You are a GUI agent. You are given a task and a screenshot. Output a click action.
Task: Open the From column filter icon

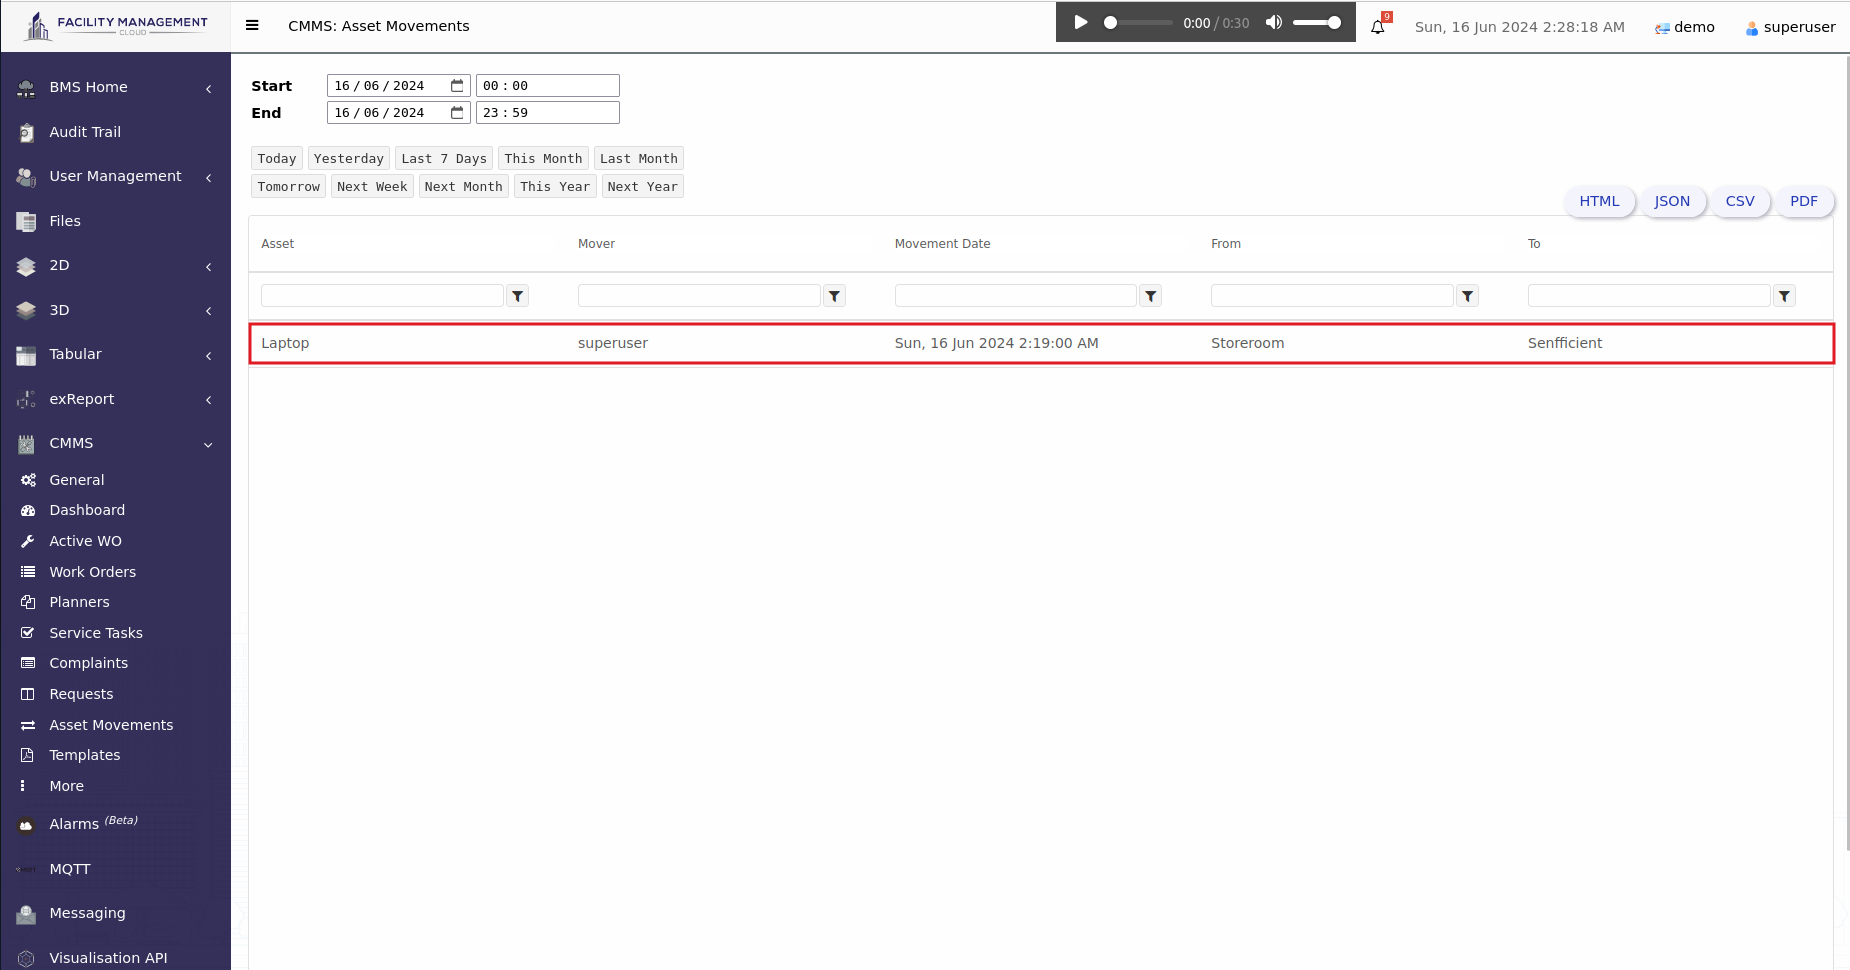point(1467,296)
